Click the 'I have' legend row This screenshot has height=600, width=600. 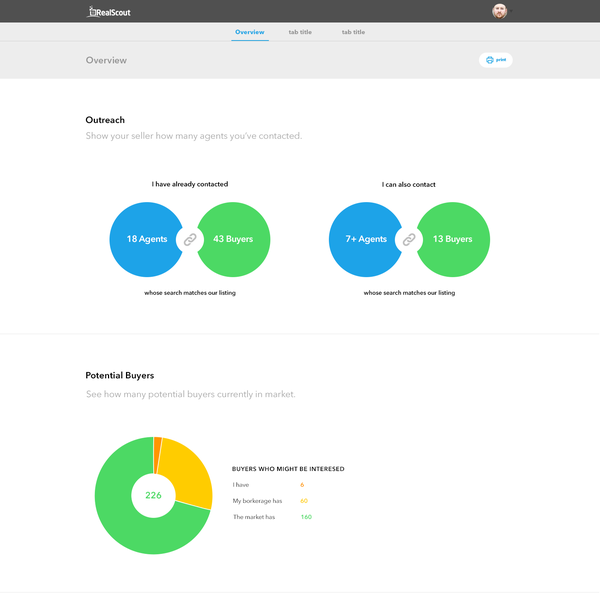coord(268,485)
